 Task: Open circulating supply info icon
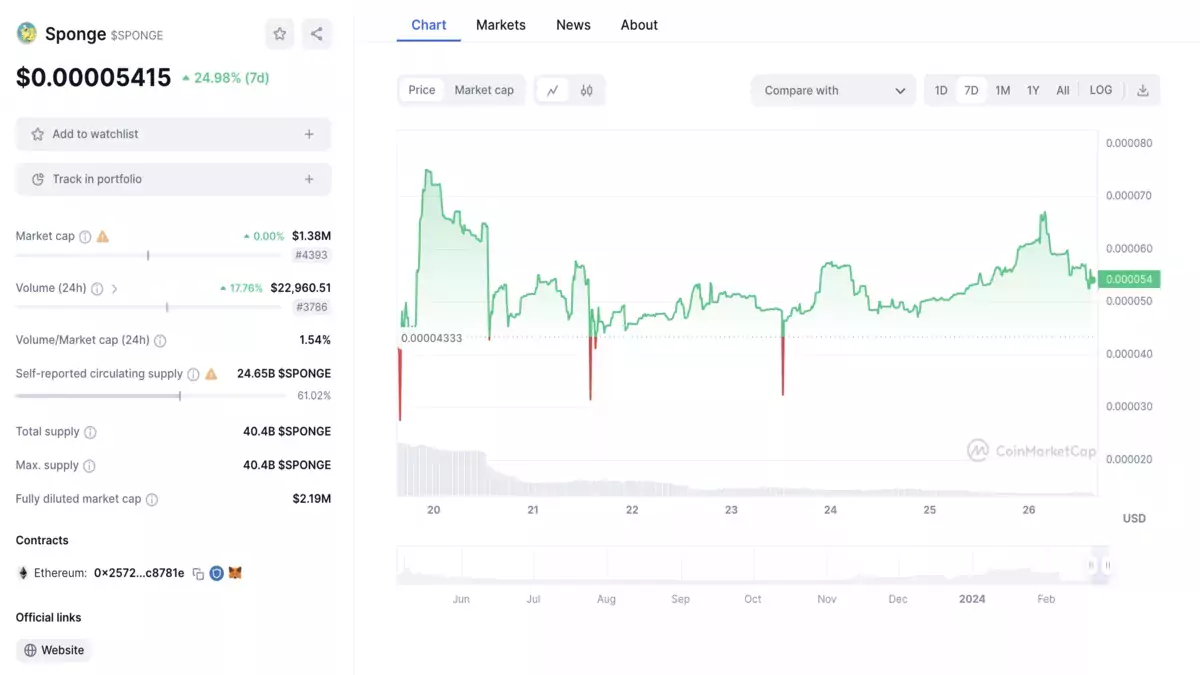(194, 374)
